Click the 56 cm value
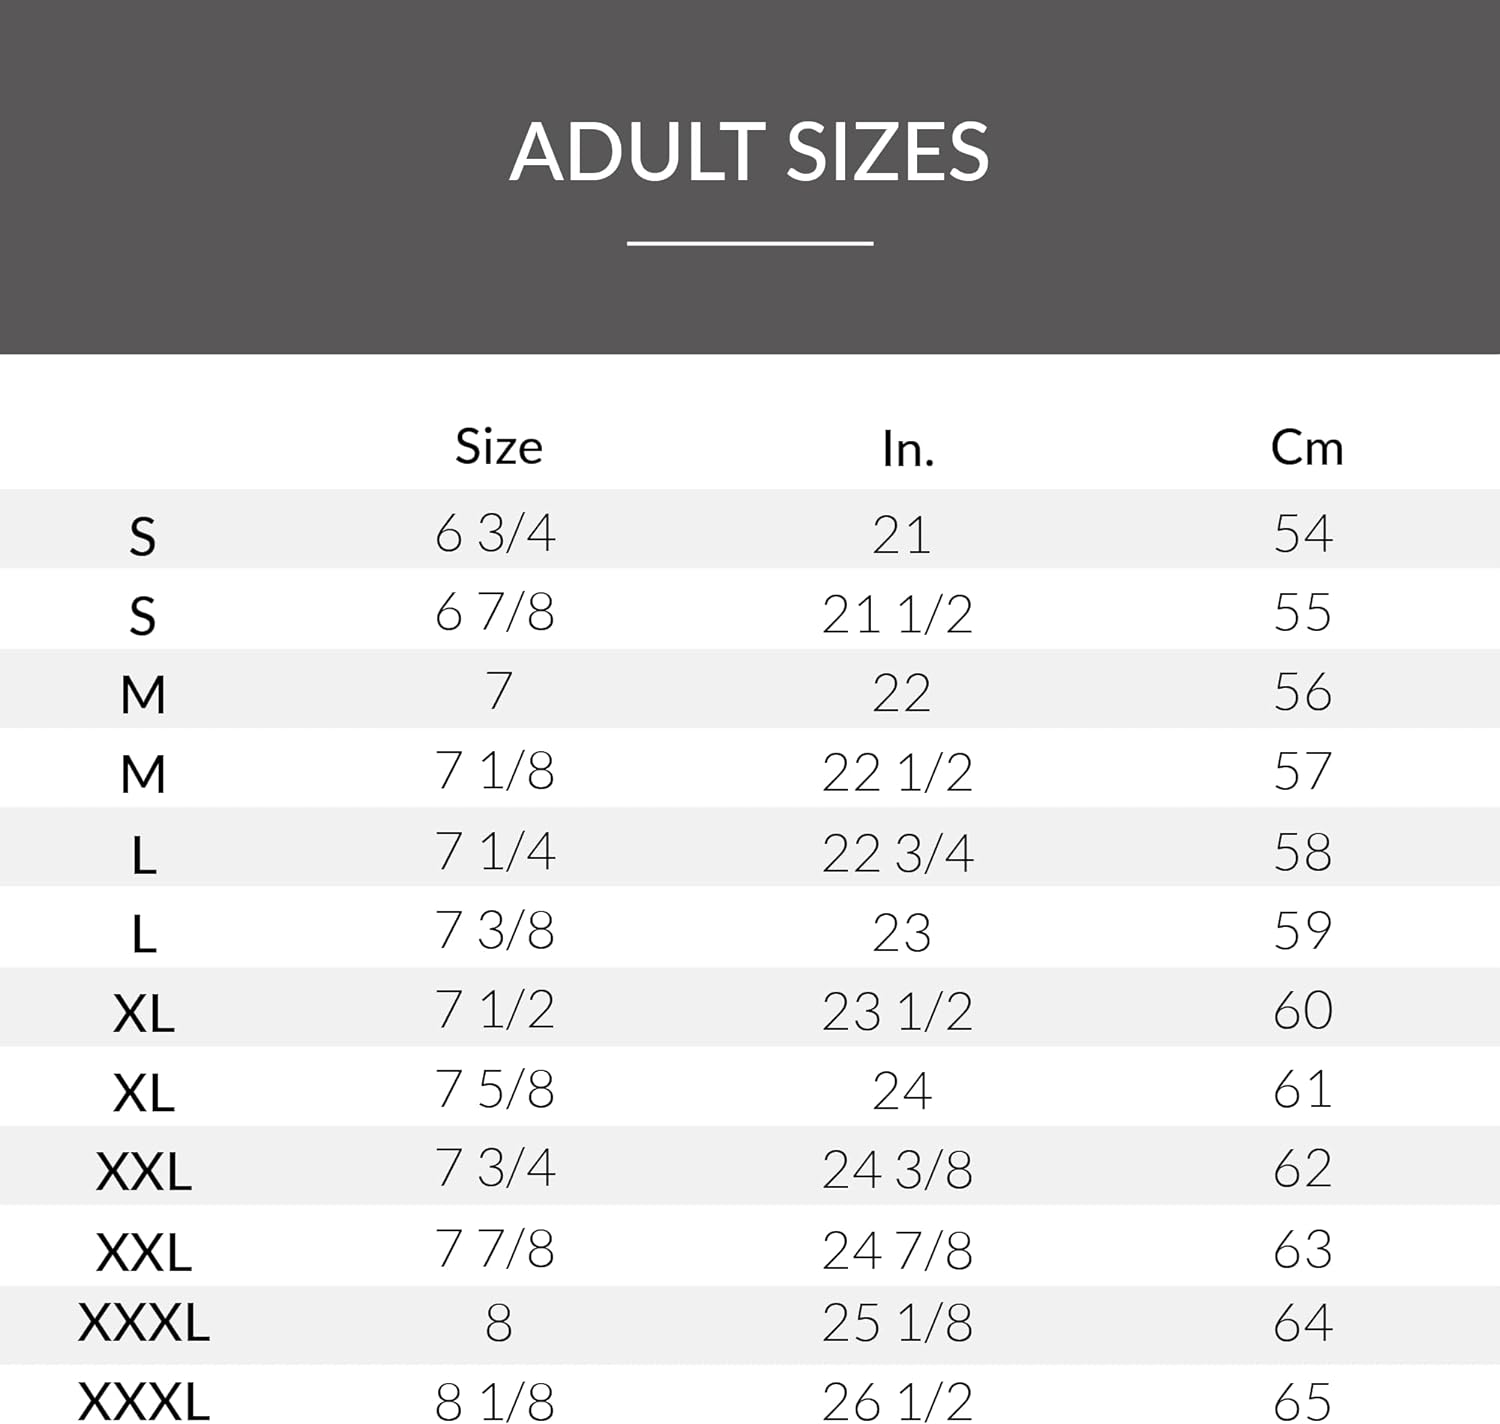The image size is (1500, 1424). [x=1302, y=692]
